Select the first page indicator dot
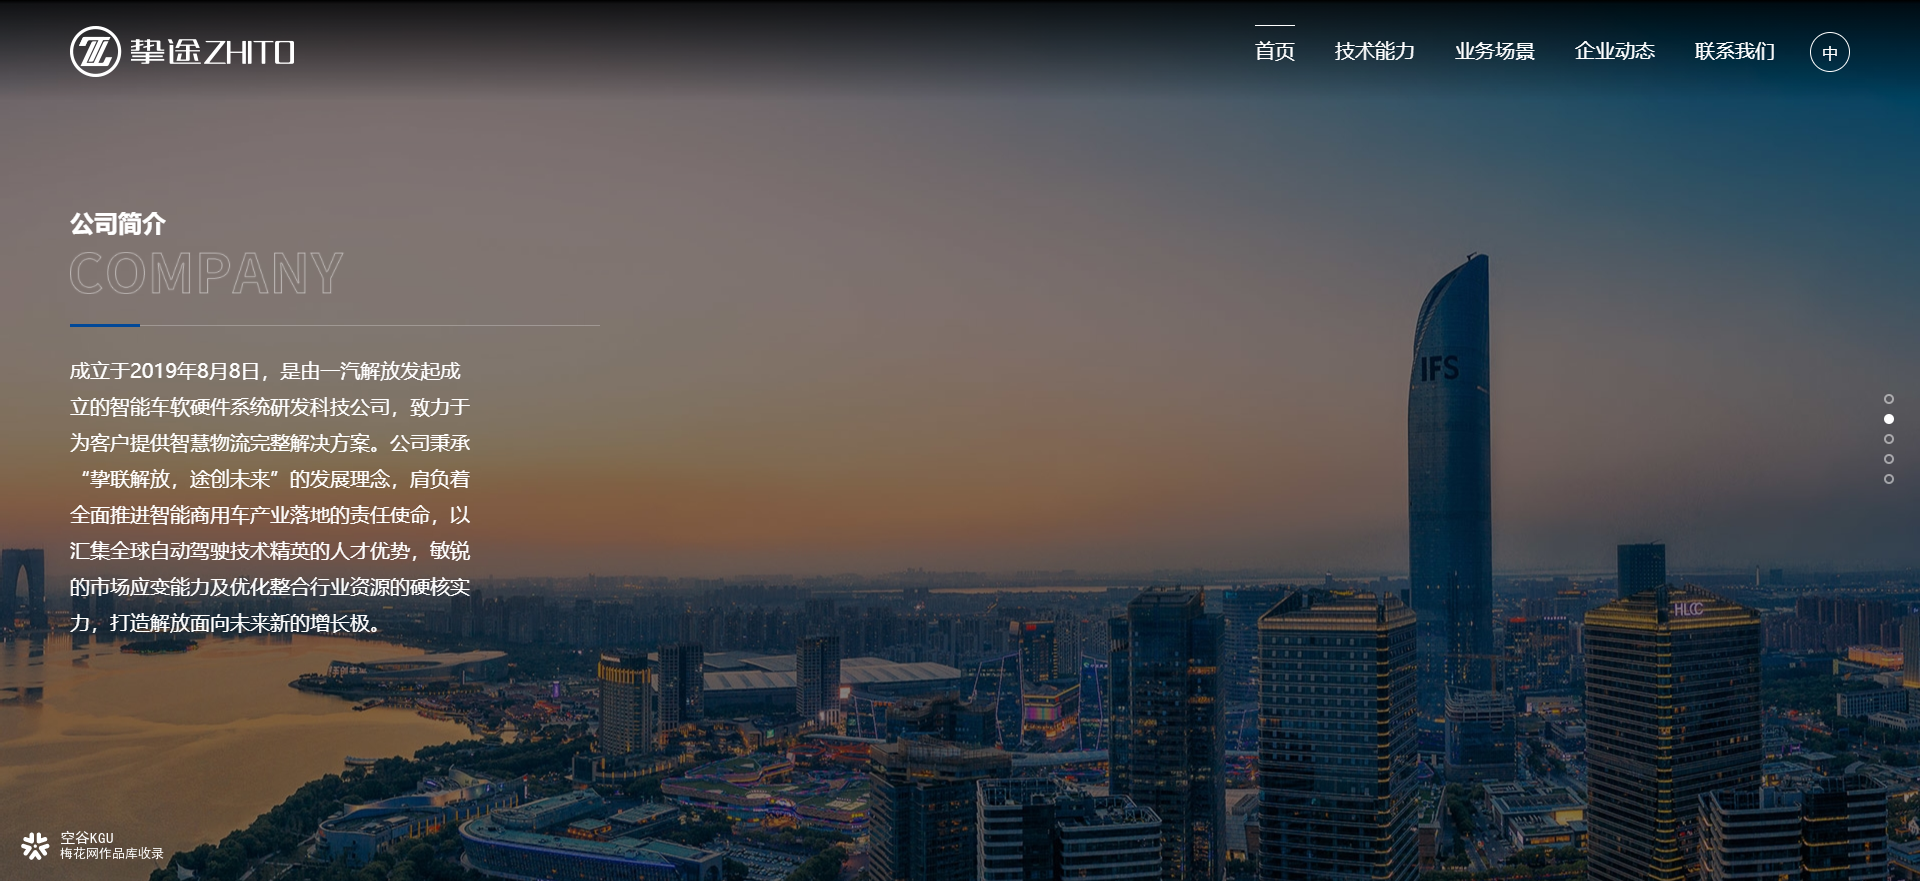The width and height of the screenshot is (1920, 881). pyautogui.click(x=1889, y=399)
